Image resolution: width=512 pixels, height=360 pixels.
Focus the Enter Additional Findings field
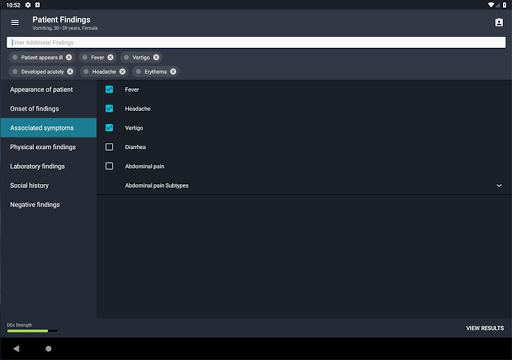click(x=256, y=42)
